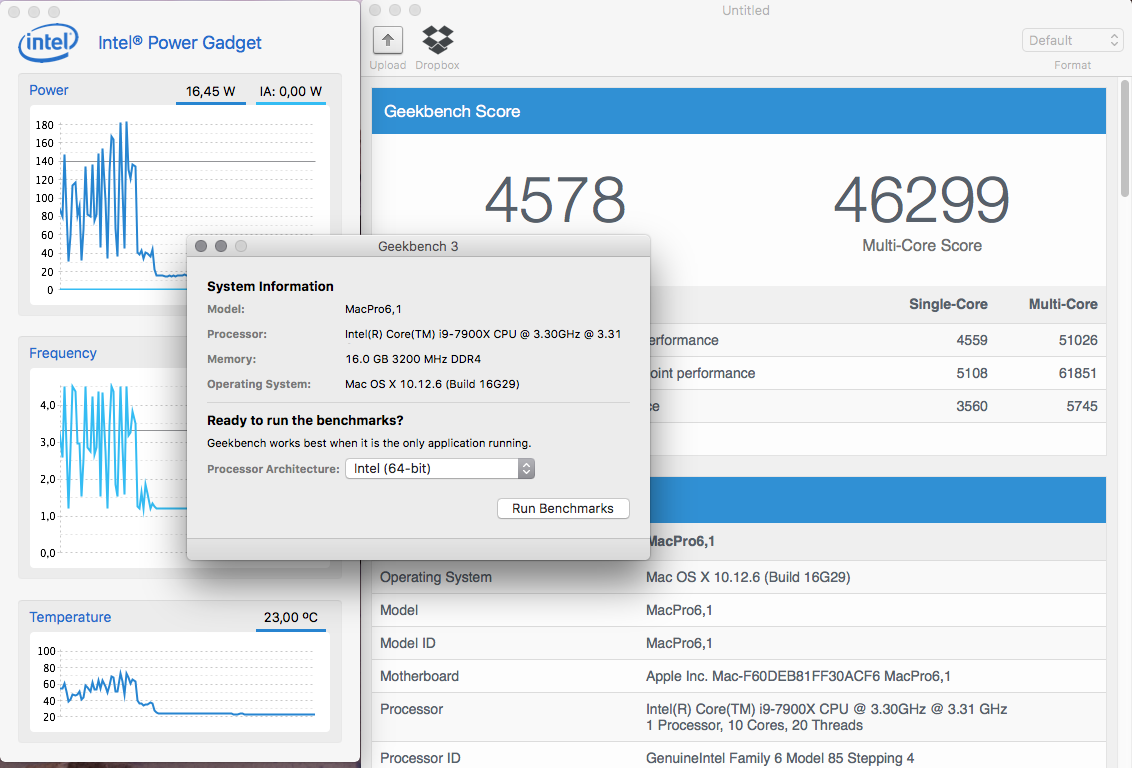Click the 23,00 °C temperature reading

[291, 618]
